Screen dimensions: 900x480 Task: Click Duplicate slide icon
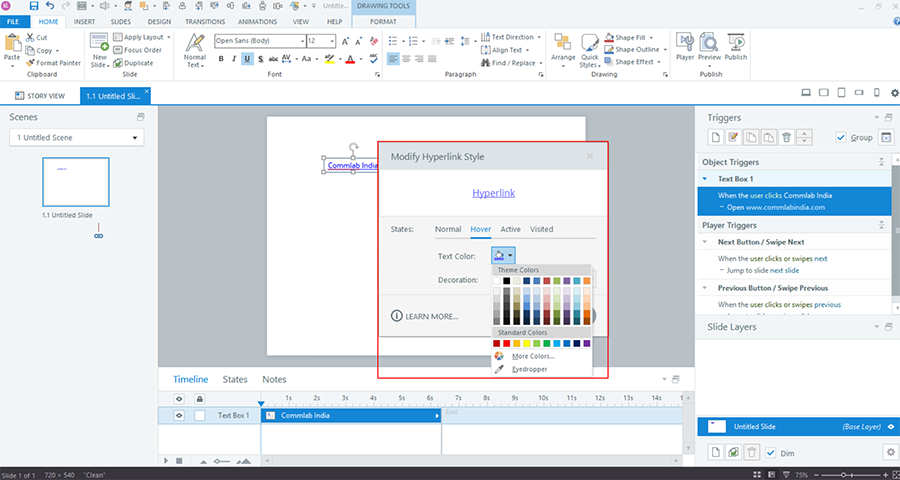click(118, 63)
